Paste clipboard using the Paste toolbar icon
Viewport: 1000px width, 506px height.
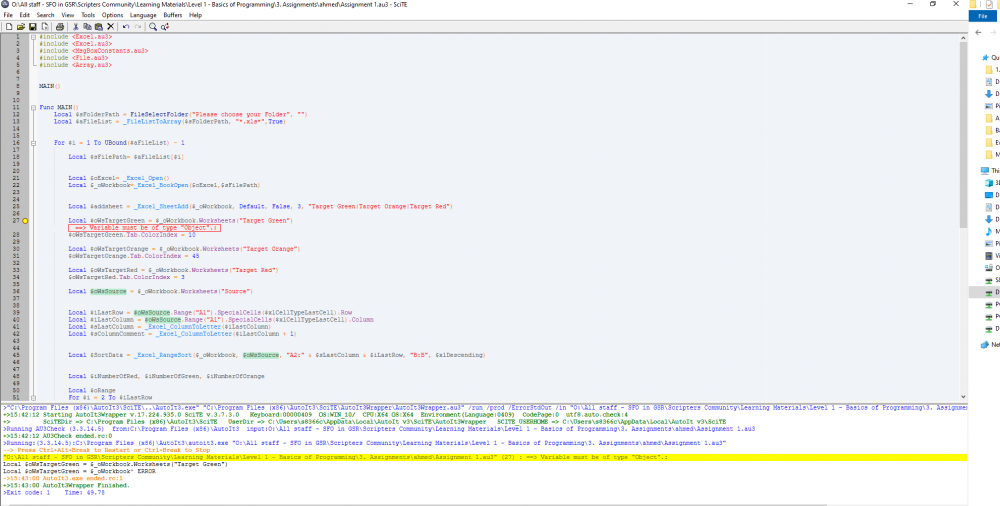point(98,27)
